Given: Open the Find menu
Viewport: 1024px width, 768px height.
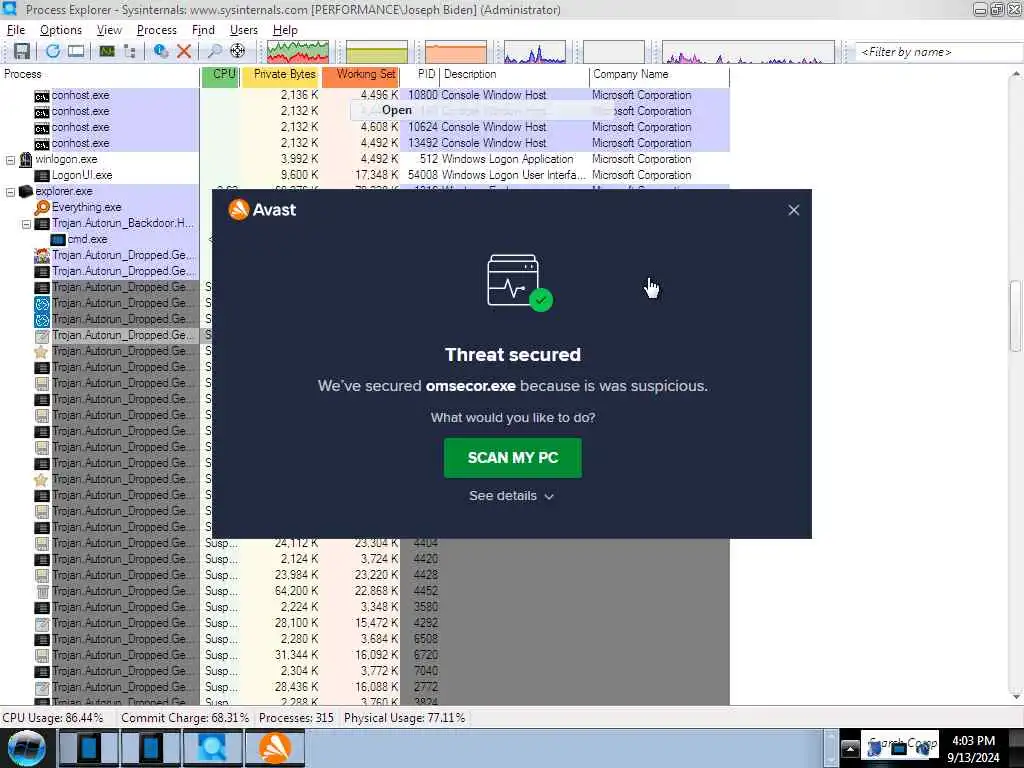Looking at the screenshot, I should tap(203, 30).
